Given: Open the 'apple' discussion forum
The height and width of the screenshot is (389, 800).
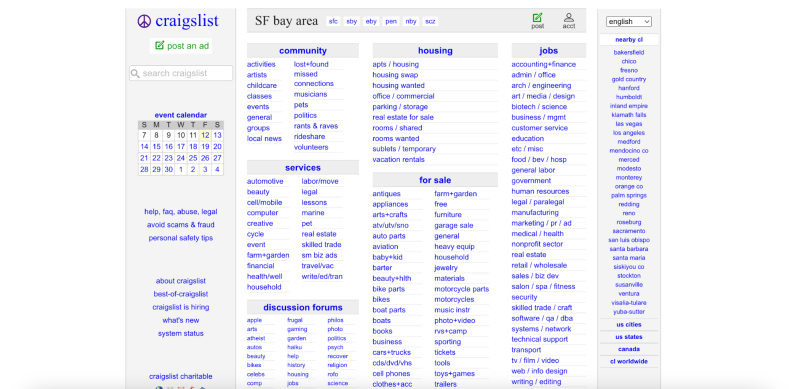Looking at the screenshot, I should pyautogui.click(x=254, y=321).
